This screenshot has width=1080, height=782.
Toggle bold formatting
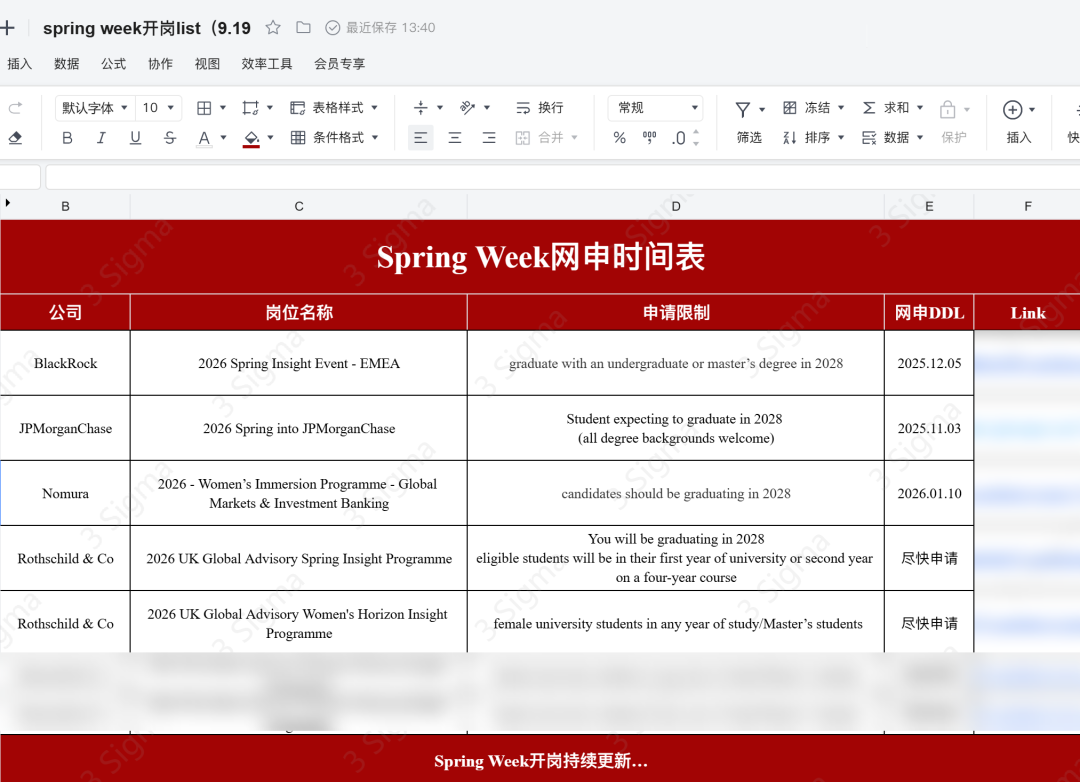67,138
